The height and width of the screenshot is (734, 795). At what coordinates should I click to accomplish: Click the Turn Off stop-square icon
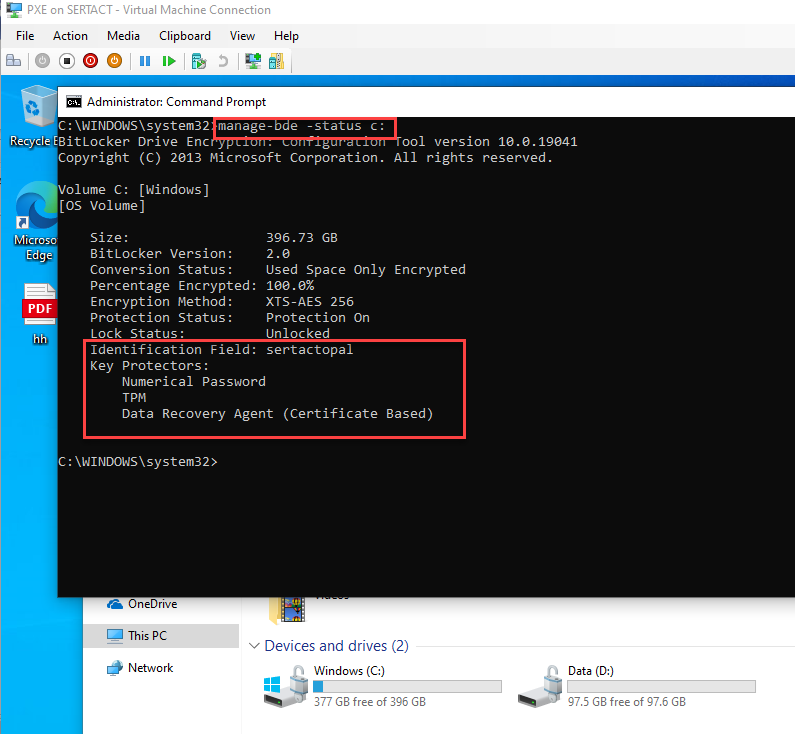pos(67,61)
